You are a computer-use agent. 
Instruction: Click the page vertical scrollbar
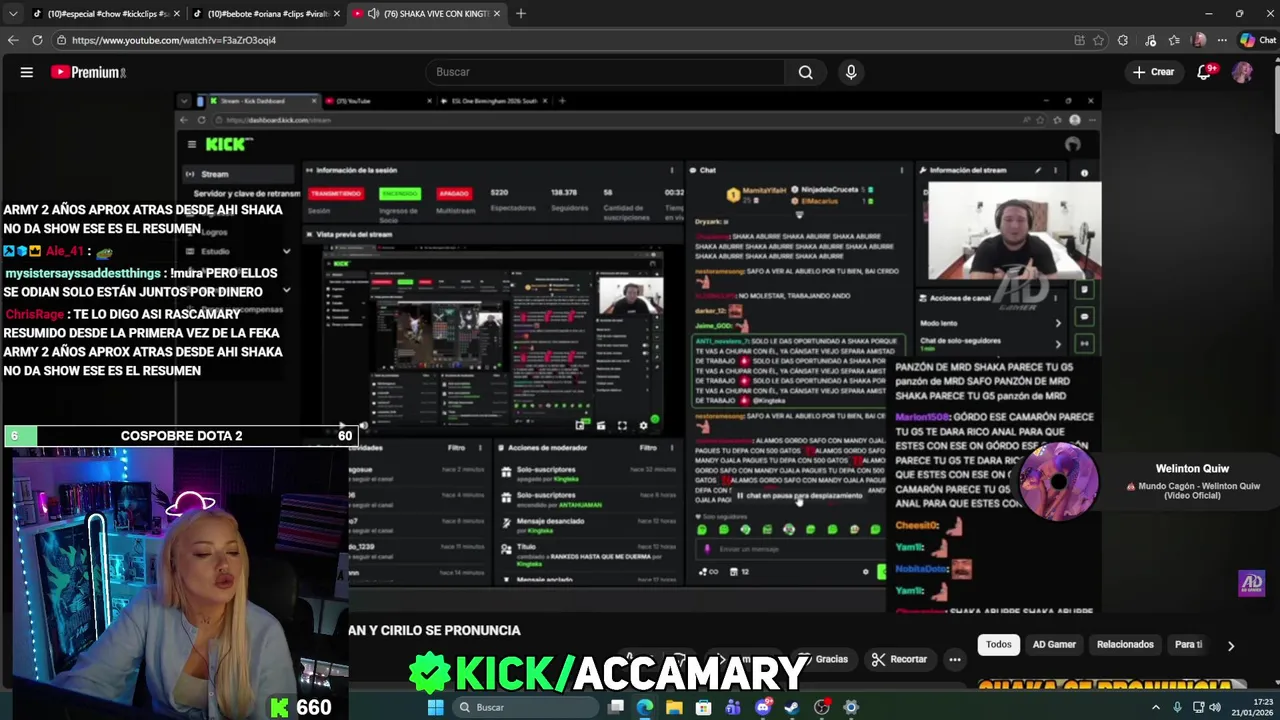[1275, 100]
